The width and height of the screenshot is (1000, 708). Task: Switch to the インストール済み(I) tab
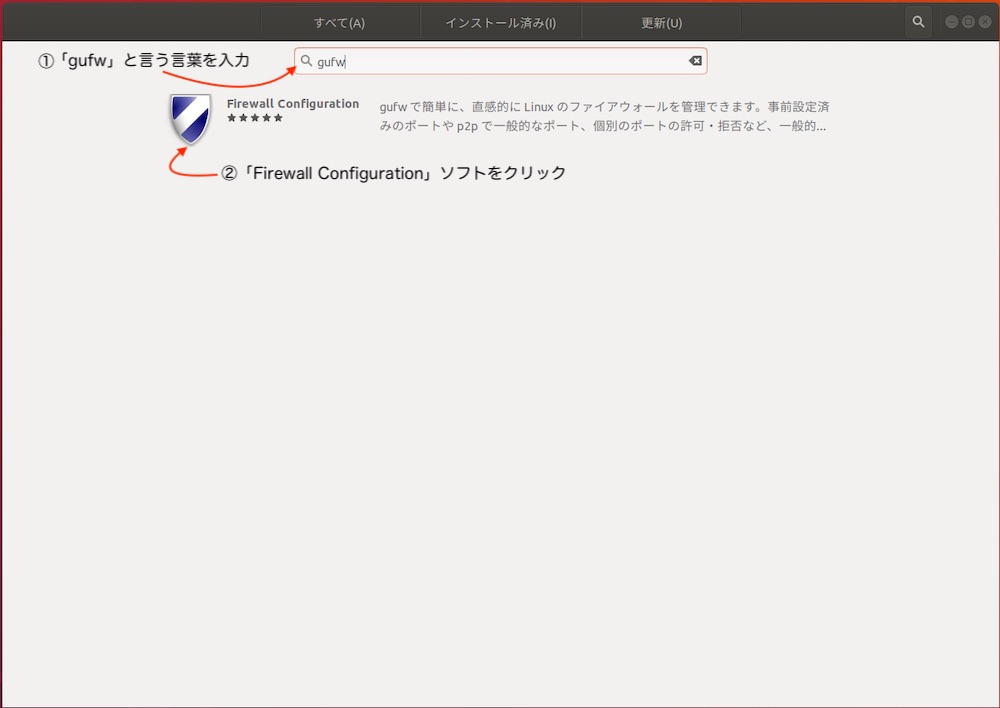501,23
